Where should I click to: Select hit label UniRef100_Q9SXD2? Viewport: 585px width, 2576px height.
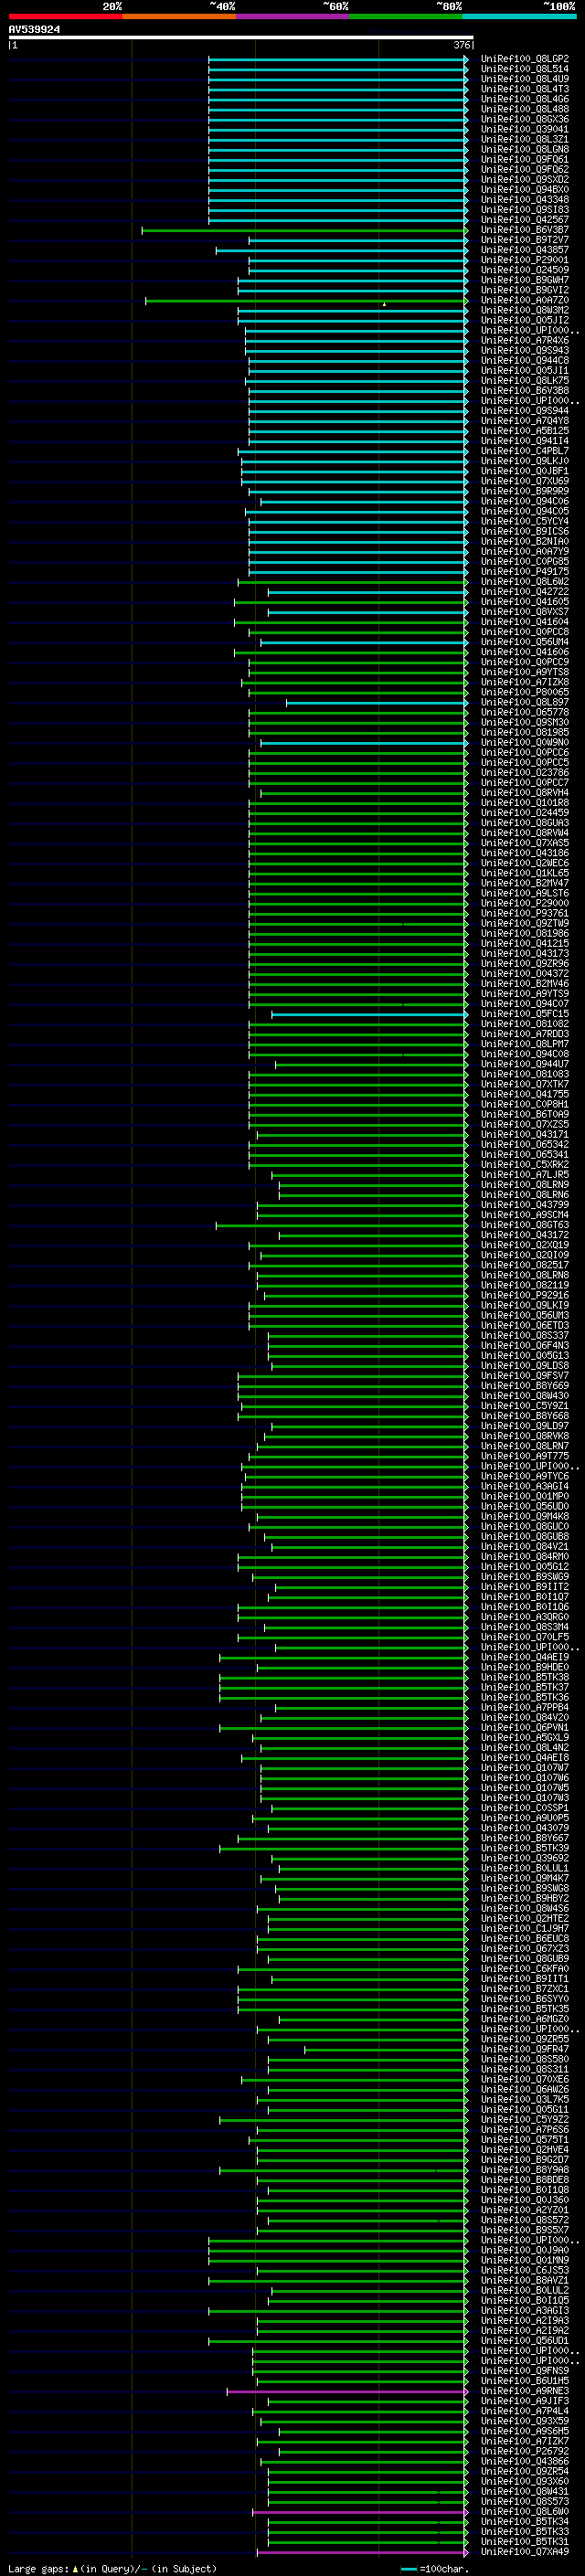(x=524, y=179)
